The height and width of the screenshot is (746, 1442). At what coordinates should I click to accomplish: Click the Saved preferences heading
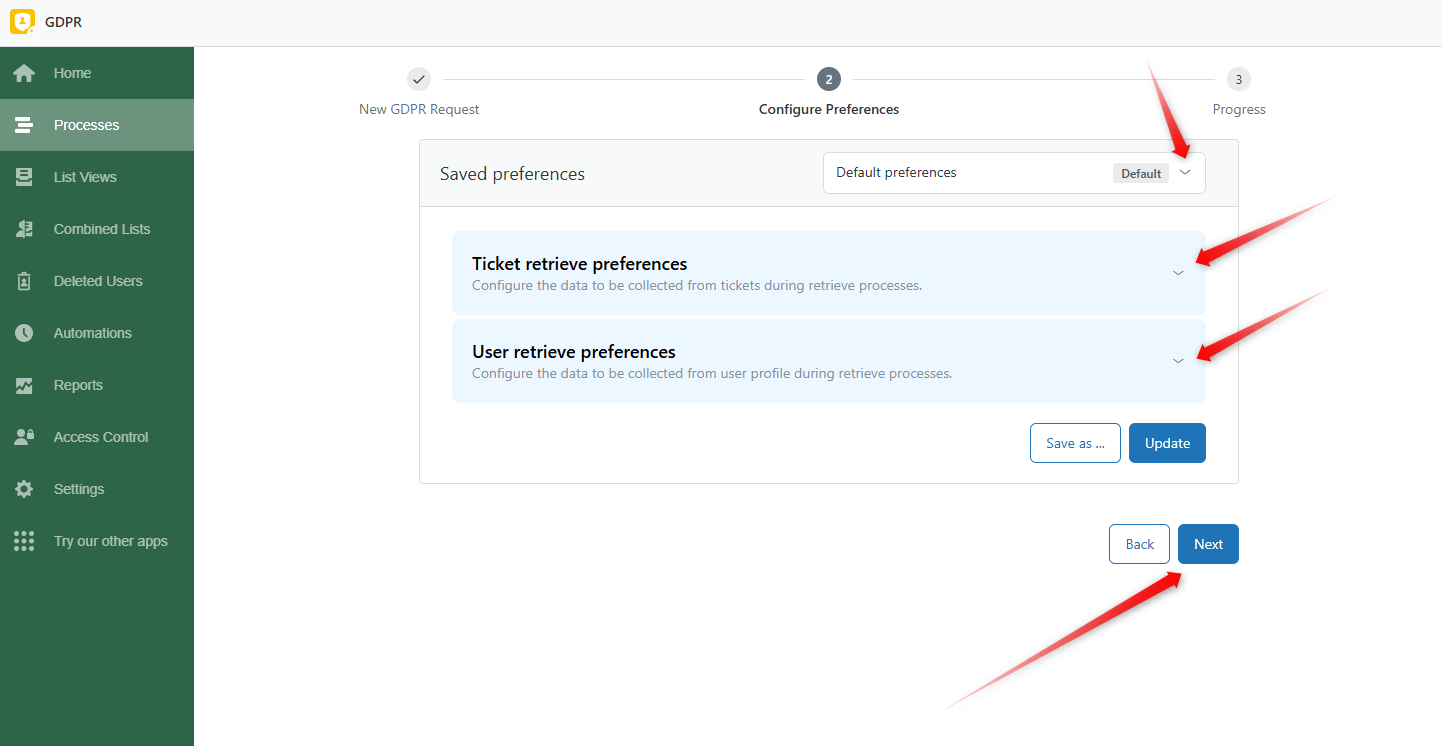(x=512, y=174)
